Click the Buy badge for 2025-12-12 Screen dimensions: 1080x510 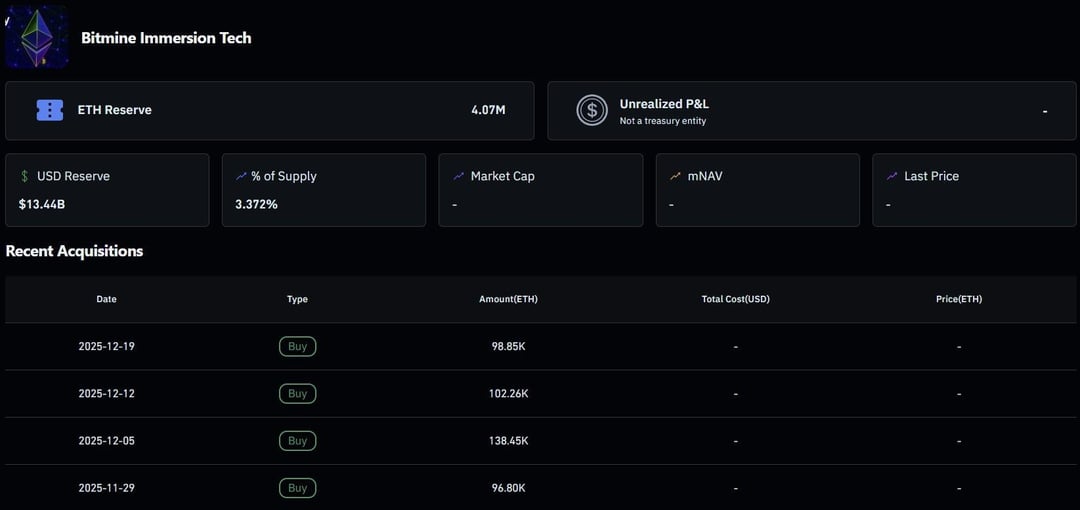[x=297, y=393]
